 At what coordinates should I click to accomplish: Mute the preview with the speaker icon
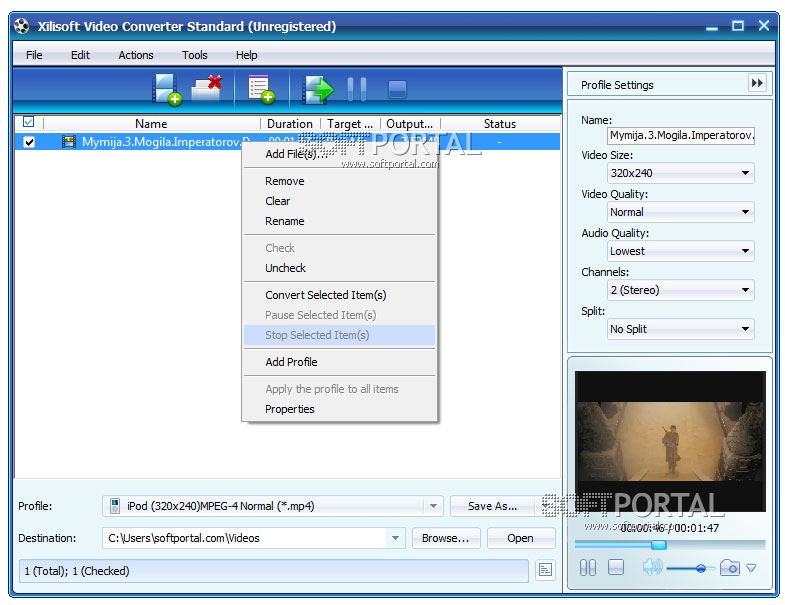click(x=652, y=567)
